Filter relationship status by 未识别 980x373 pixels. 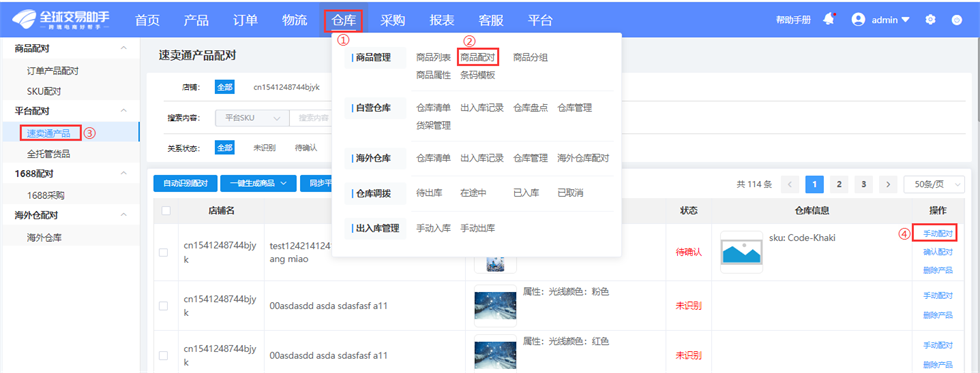pyautogui.click(x=264, y=148)
